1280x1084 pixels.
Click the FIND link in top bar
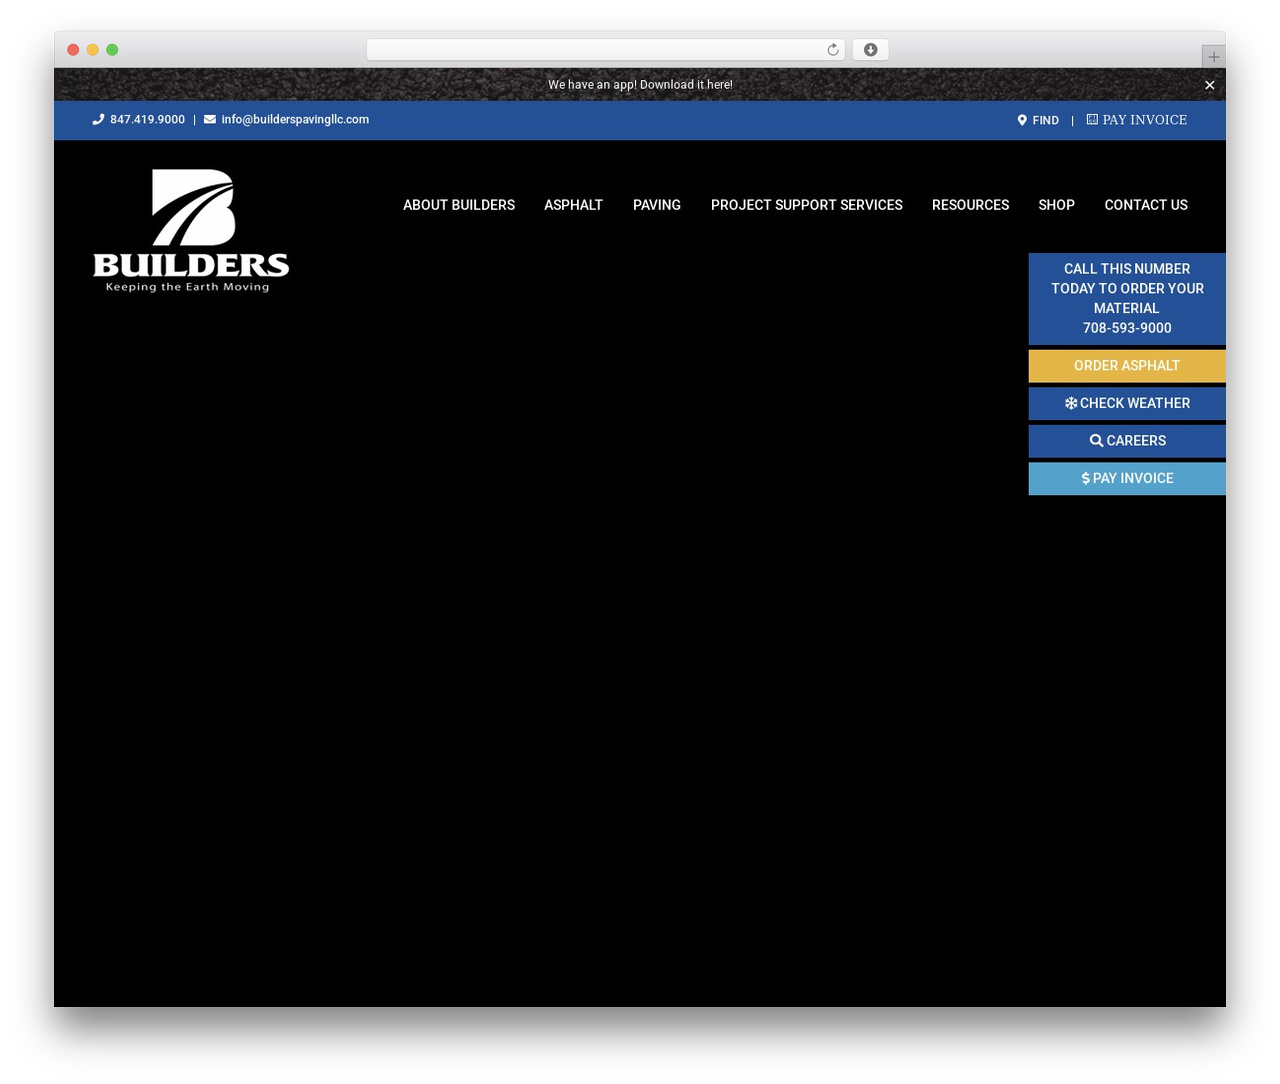pos(1046,120)
